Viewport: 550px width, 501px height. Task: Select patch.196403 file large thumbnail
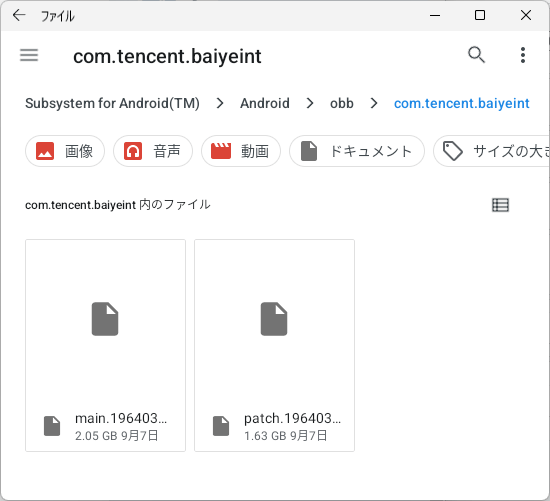coord(274,319)
